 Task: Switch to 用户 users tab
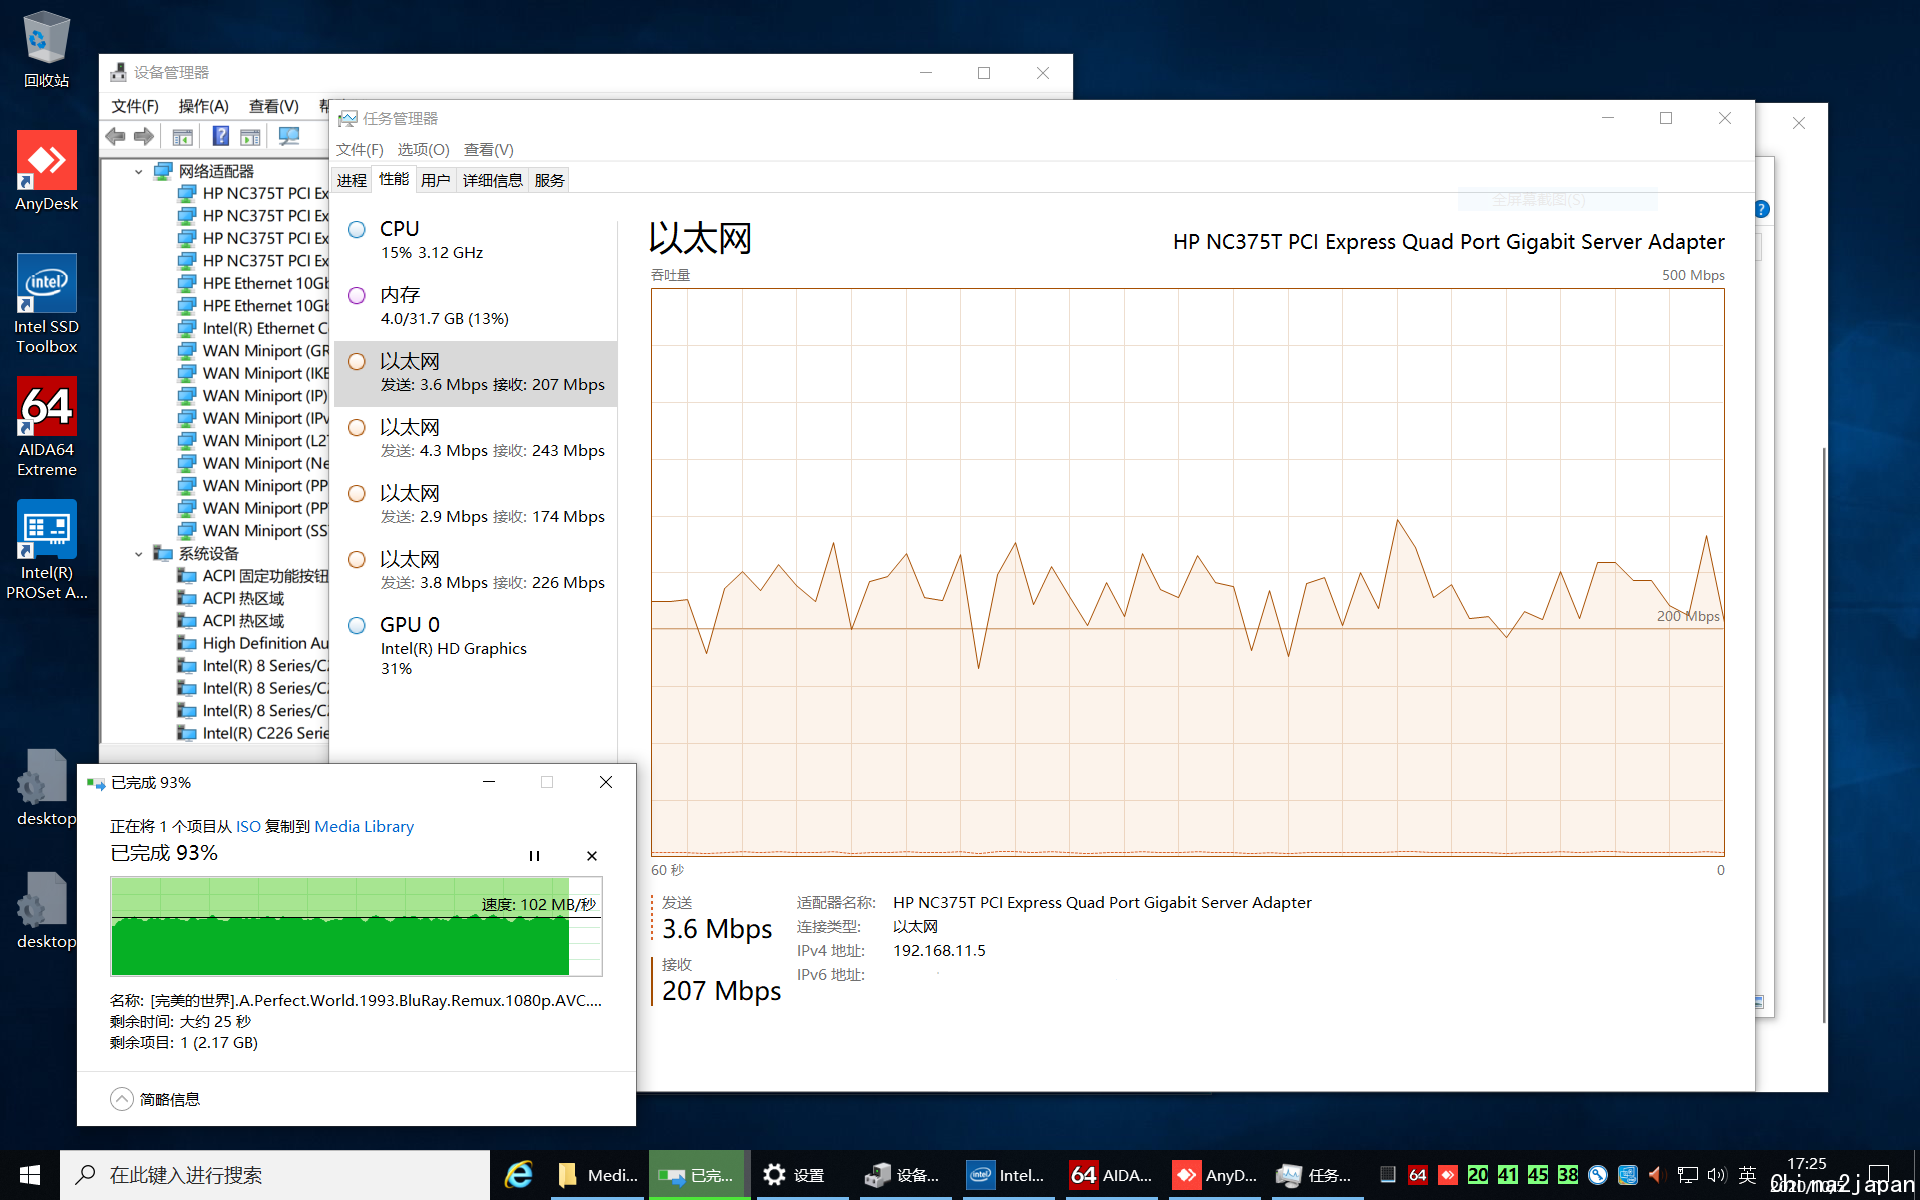click(x=435, y=180)
